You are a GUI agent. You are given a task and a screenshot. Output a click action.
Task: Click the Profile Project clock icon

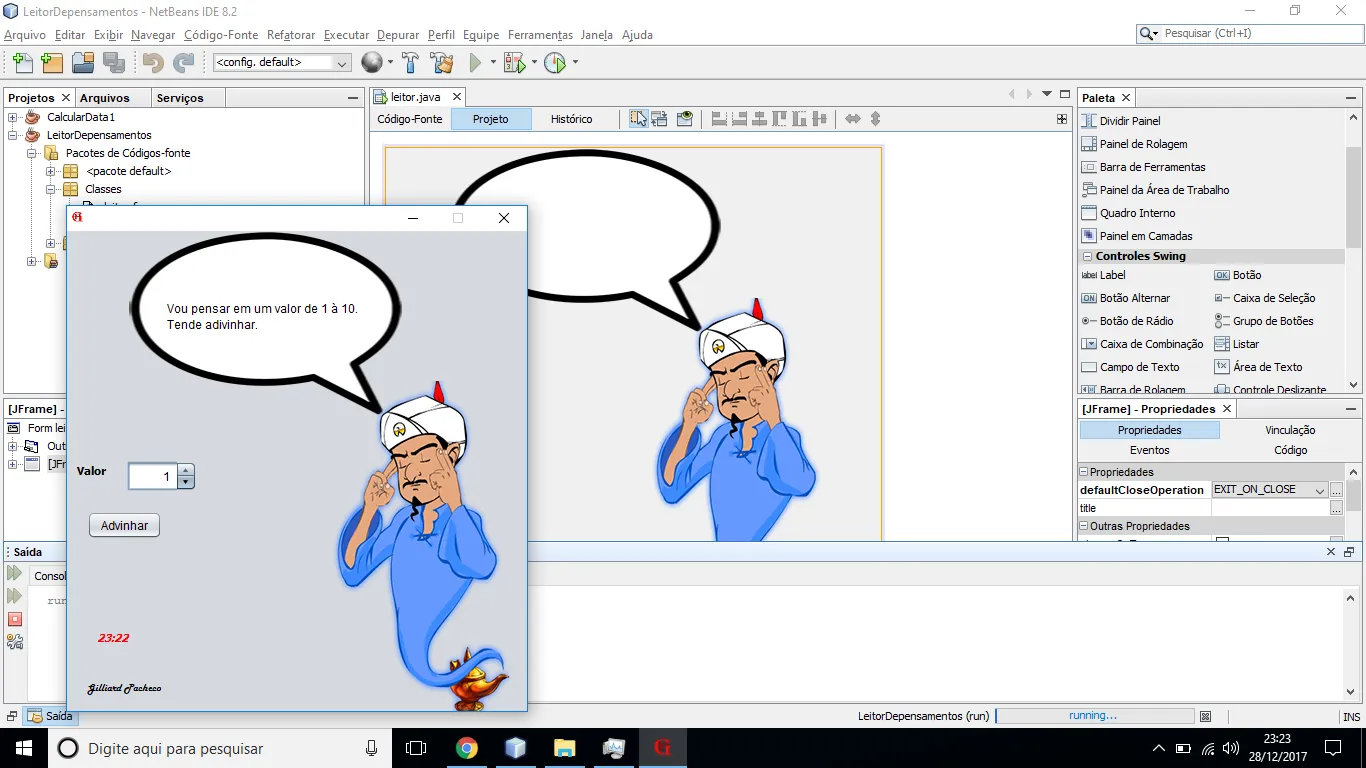point(555,63)
